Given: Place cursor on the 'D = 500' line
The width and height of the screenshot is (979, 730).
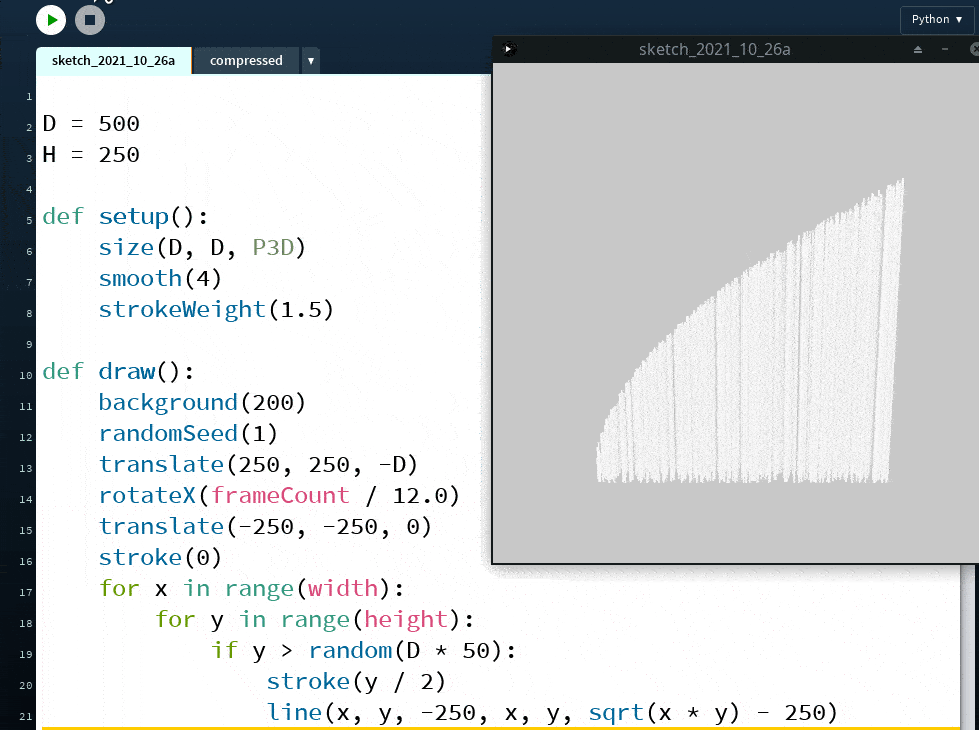Looking at the screenshot, I should [x=91, y=124].
